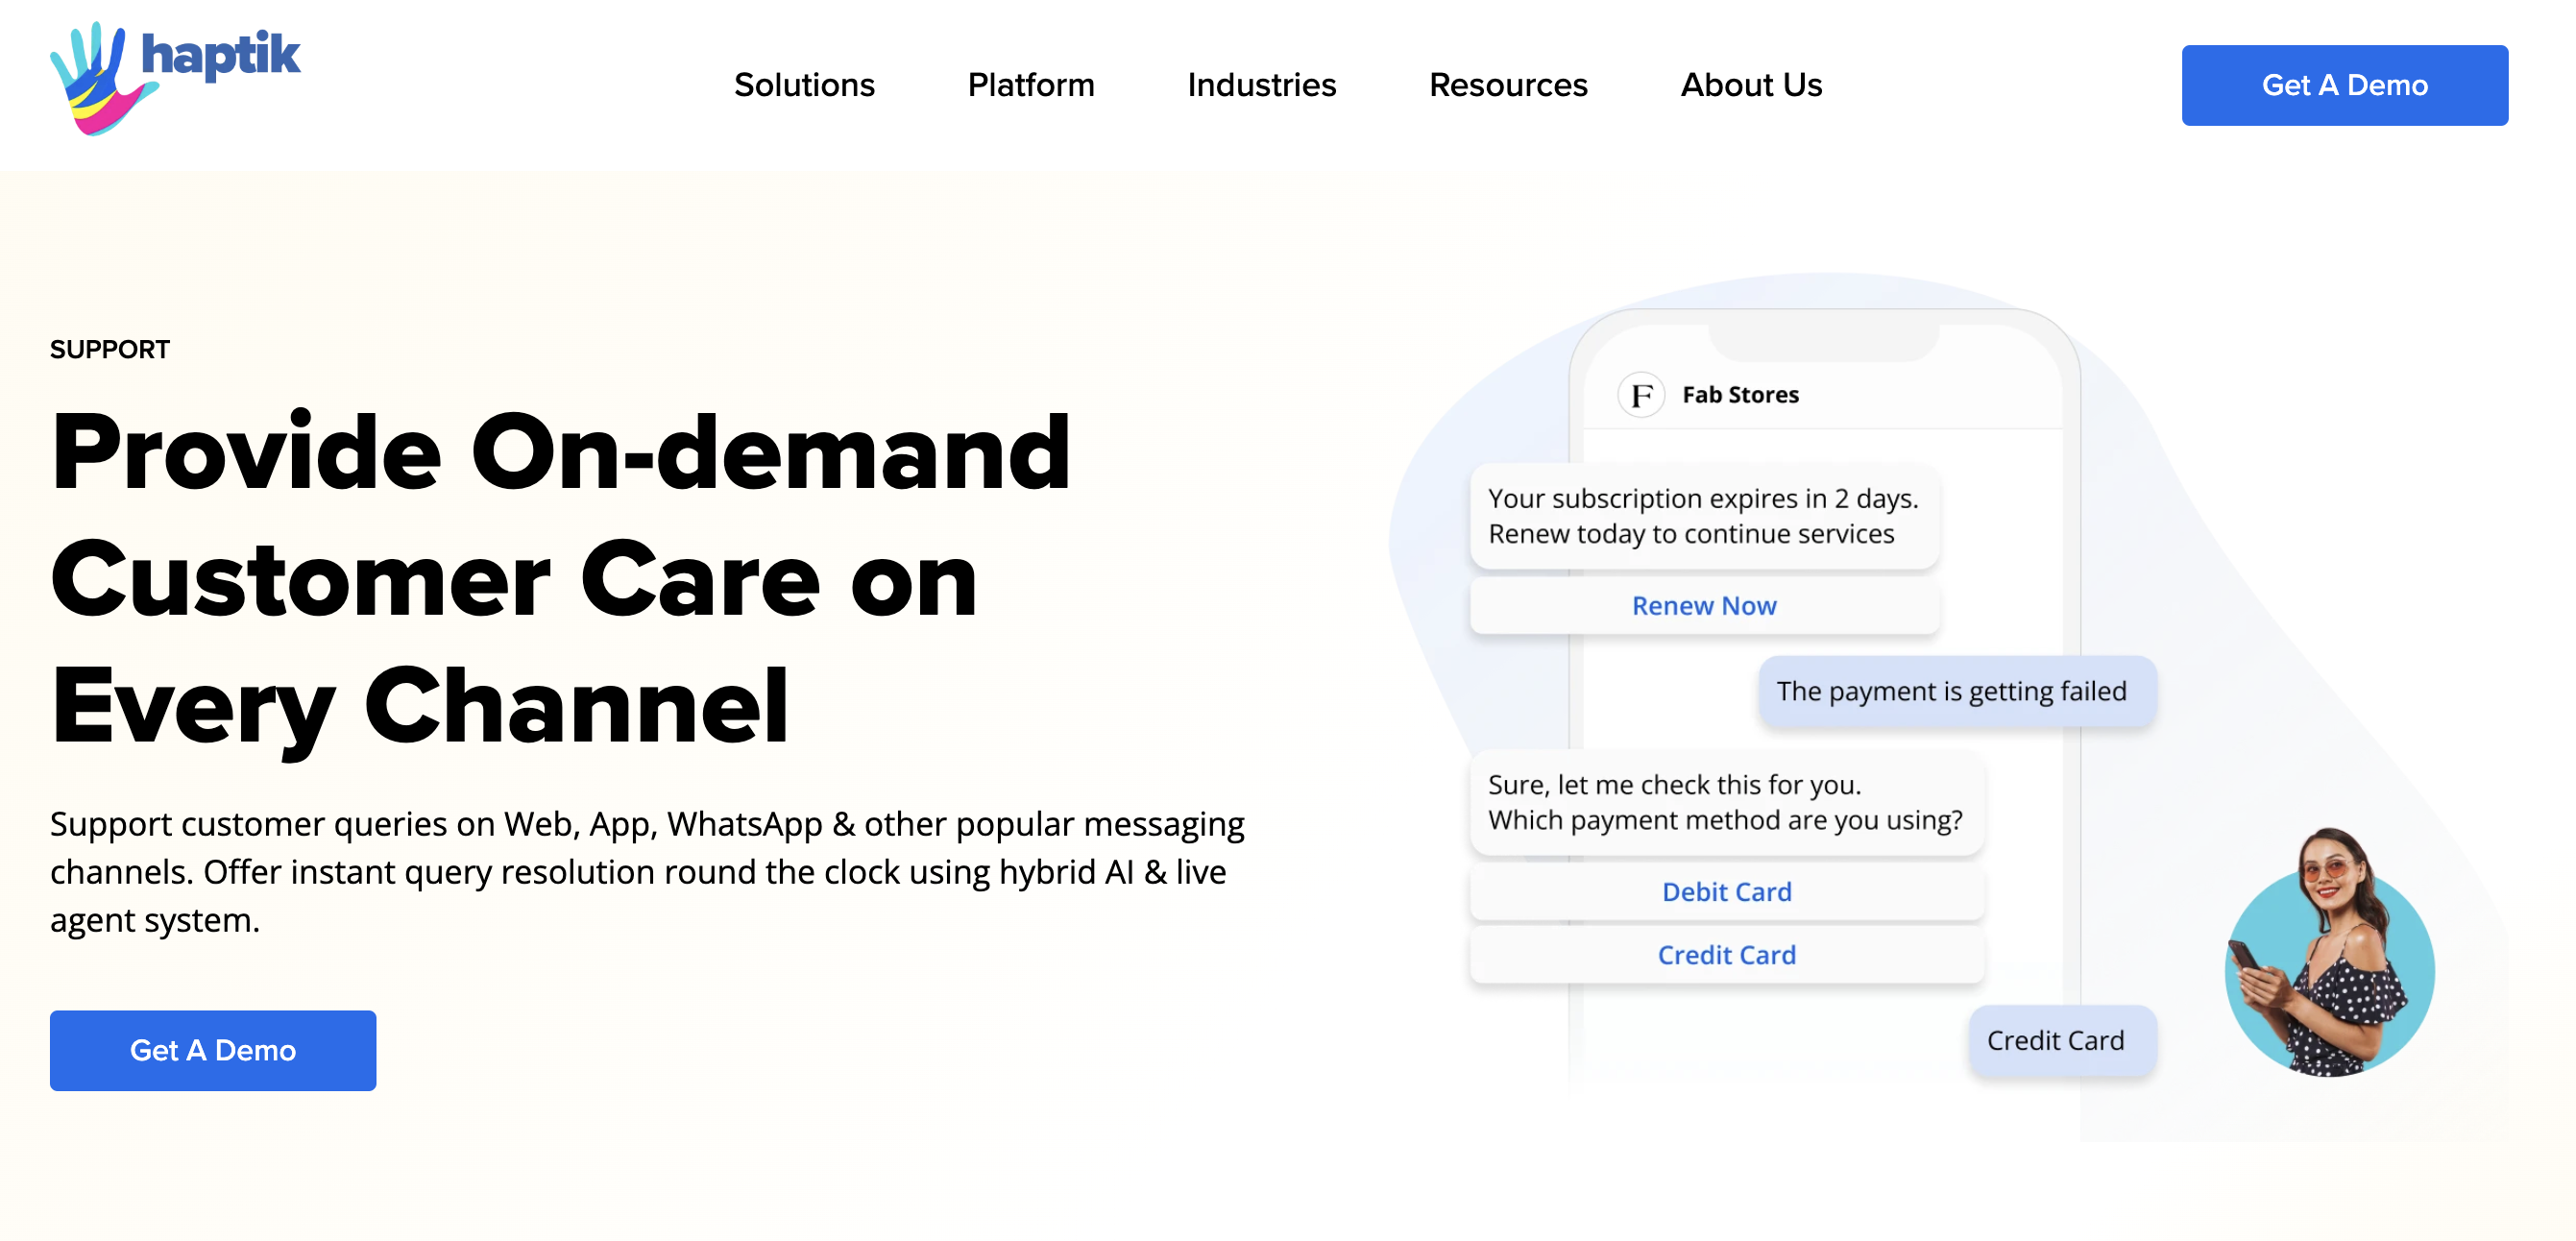Click the Provide On-demand Customer Care headline
This screenshot has width=2576, height=1241.
pos(561,579)
